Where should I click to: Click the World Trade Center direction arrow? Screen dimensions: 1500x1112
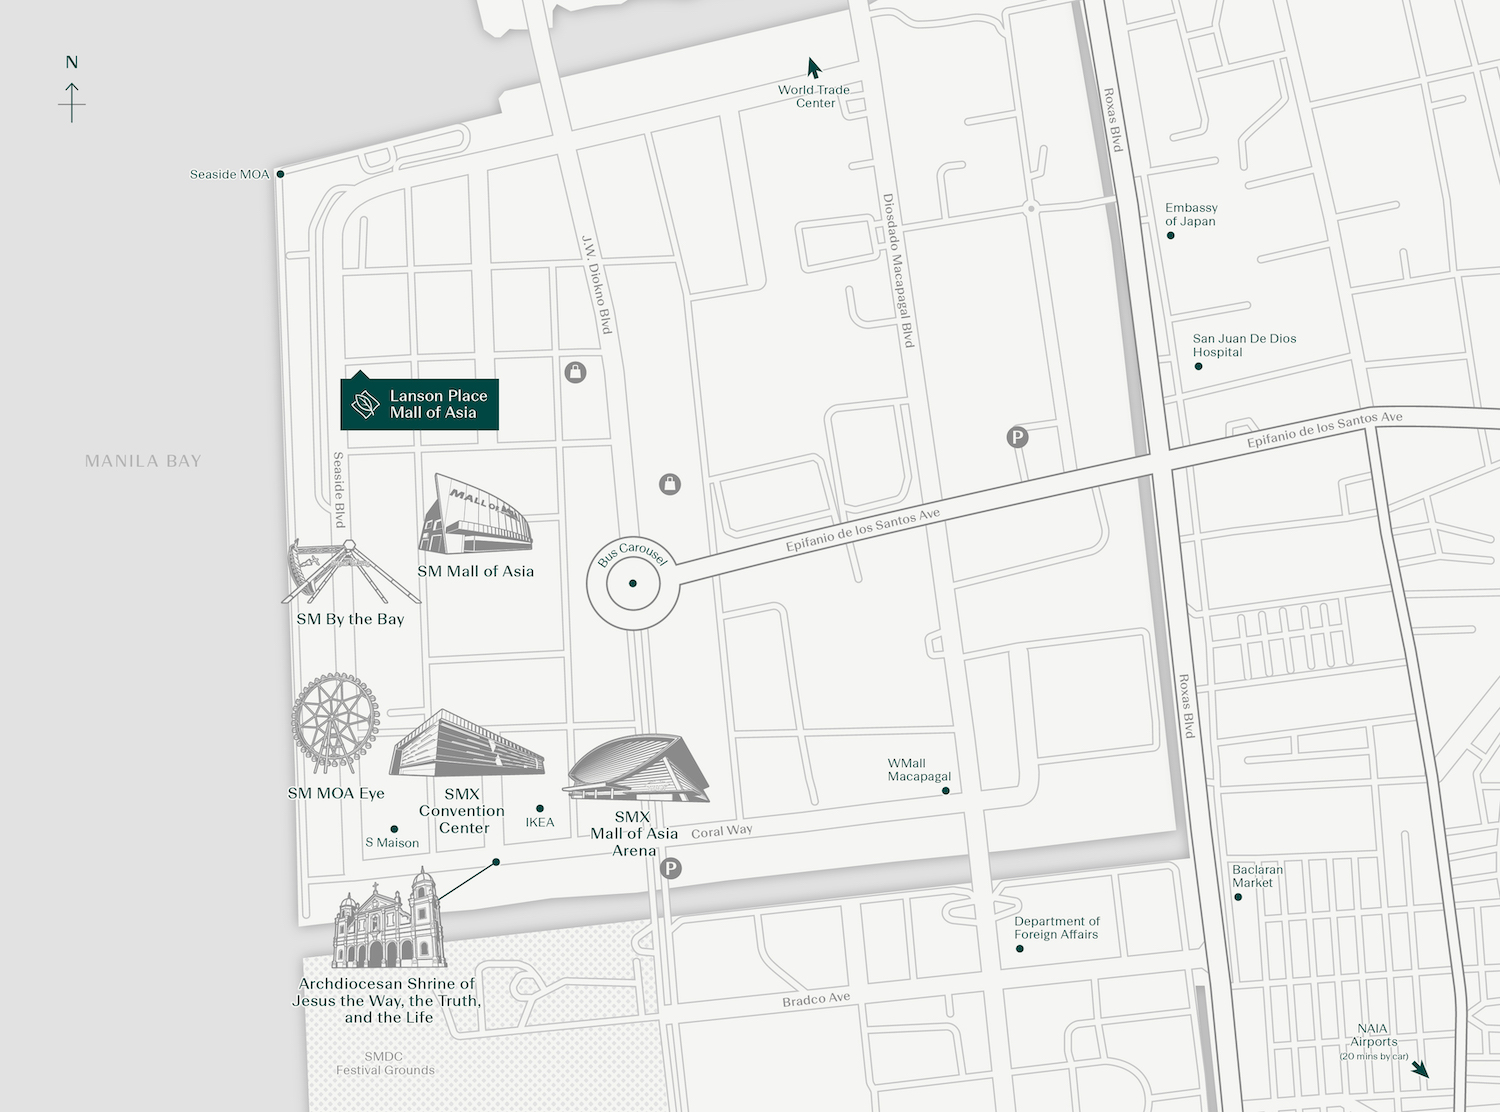pyautogui.click(x=814, y=68)
